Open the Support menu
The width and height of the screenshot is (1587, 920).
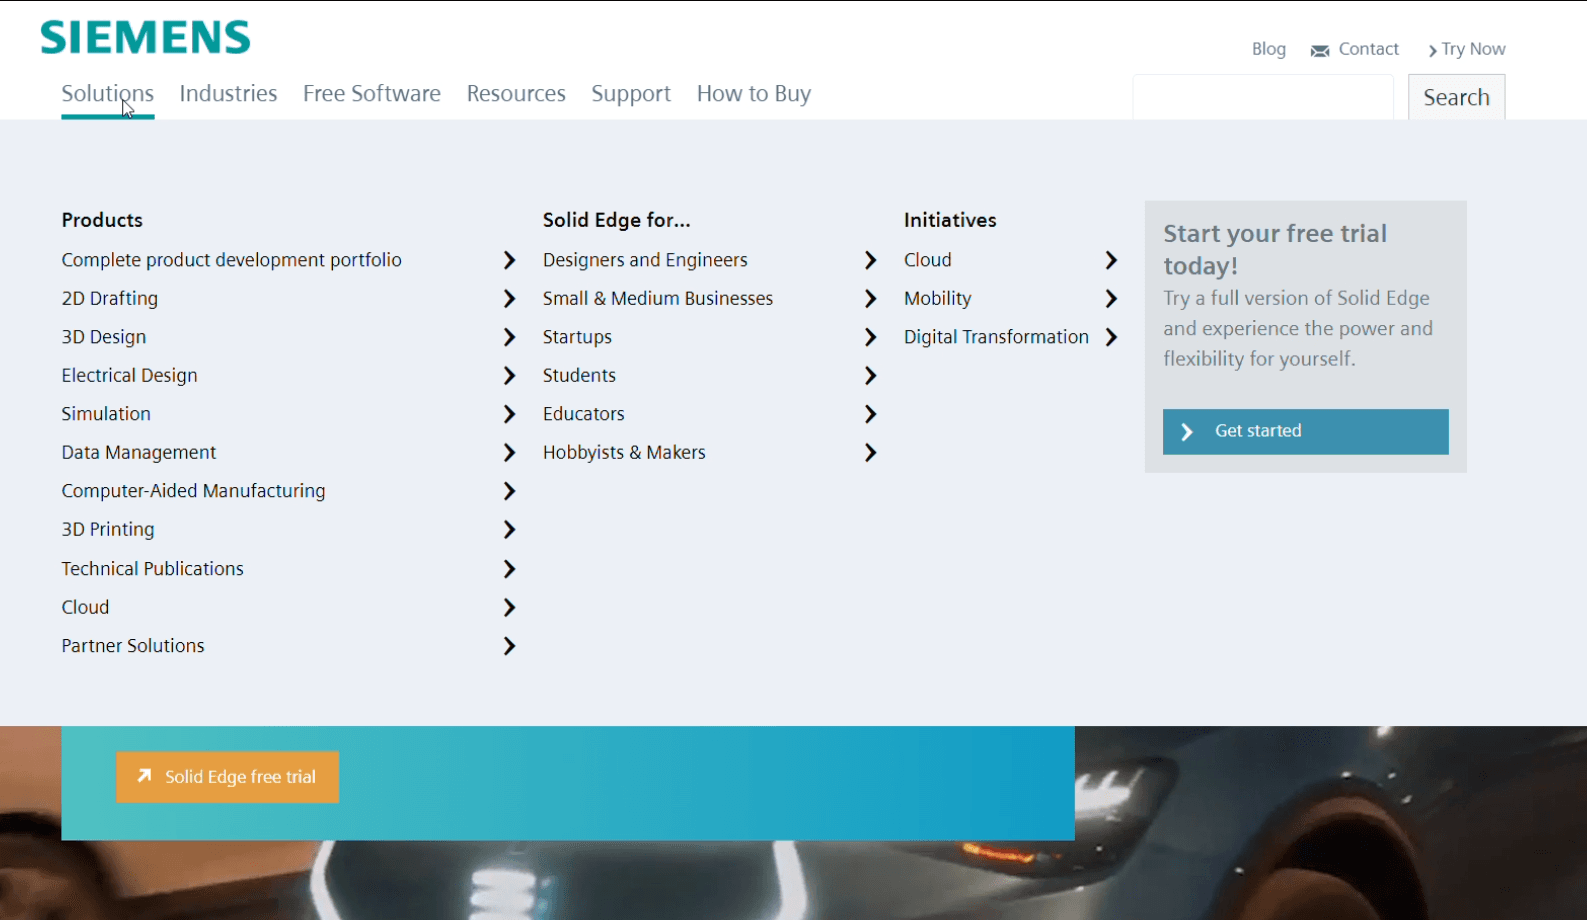(x=631, y=94)
